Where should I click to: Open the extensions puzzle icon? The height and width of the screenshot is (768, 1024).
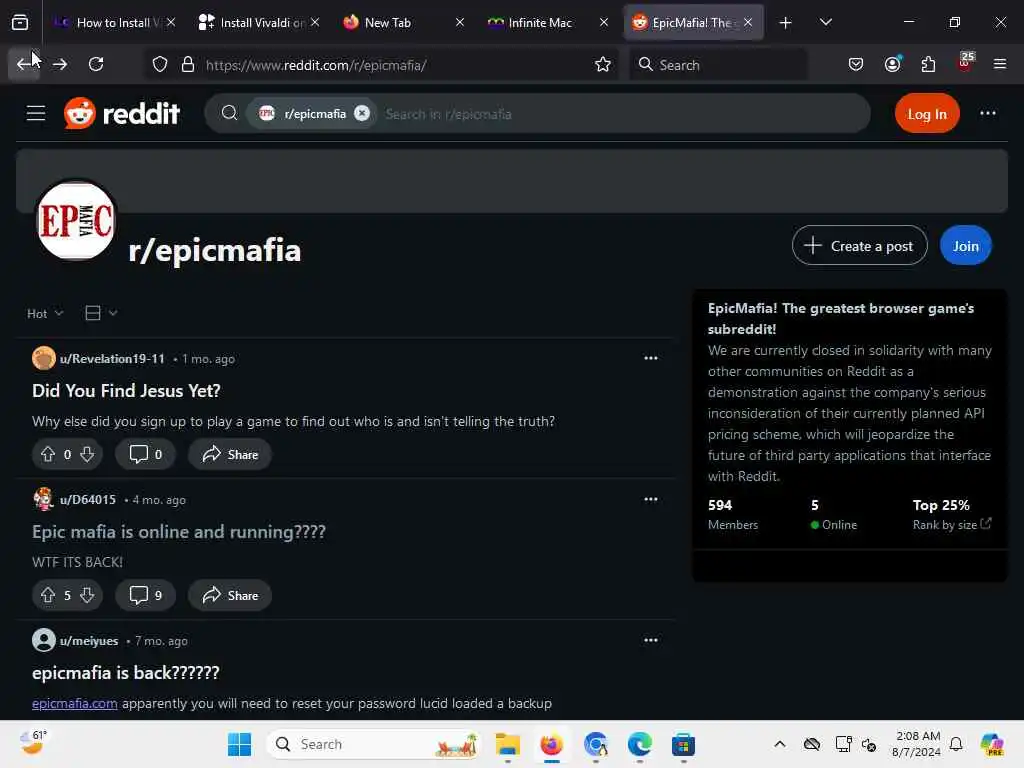929,64
